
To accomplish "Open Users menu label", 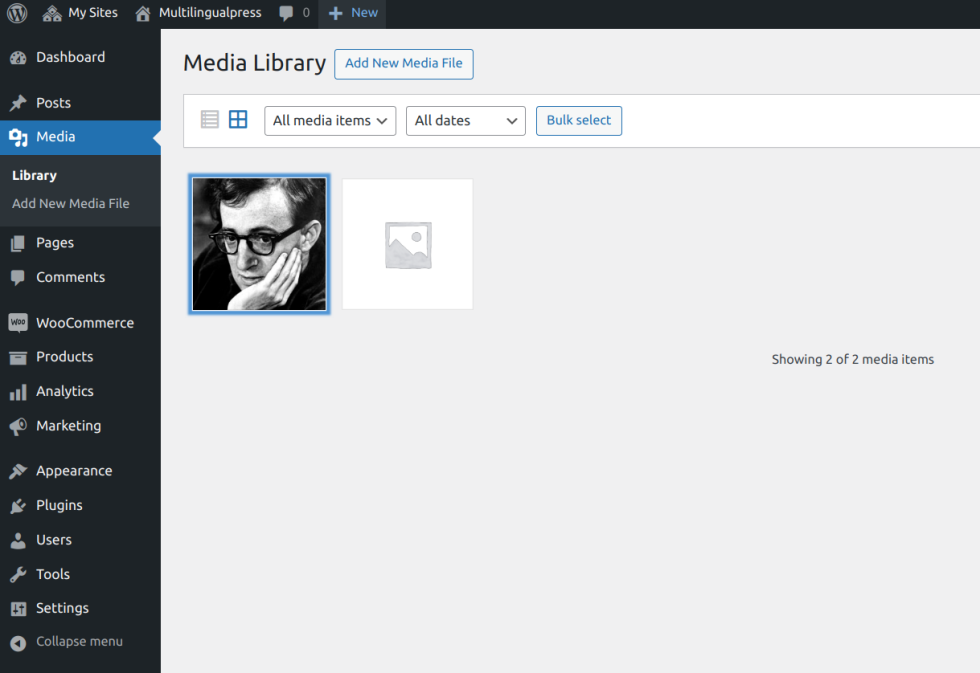I will pyautogui.click(x=54, y=540).
